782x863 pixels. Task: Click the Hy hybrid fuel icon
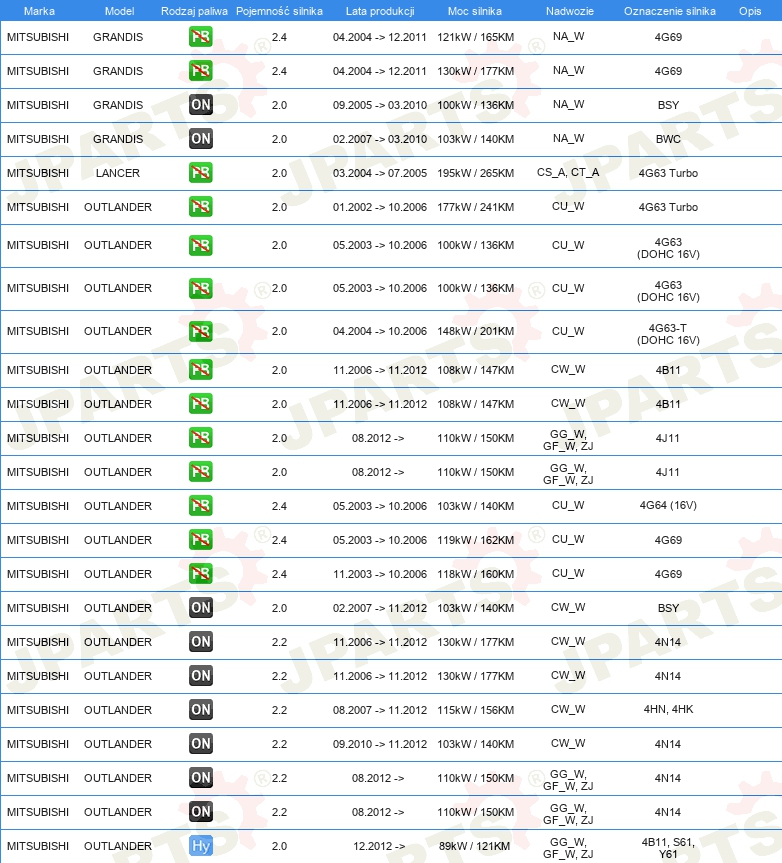200,846
